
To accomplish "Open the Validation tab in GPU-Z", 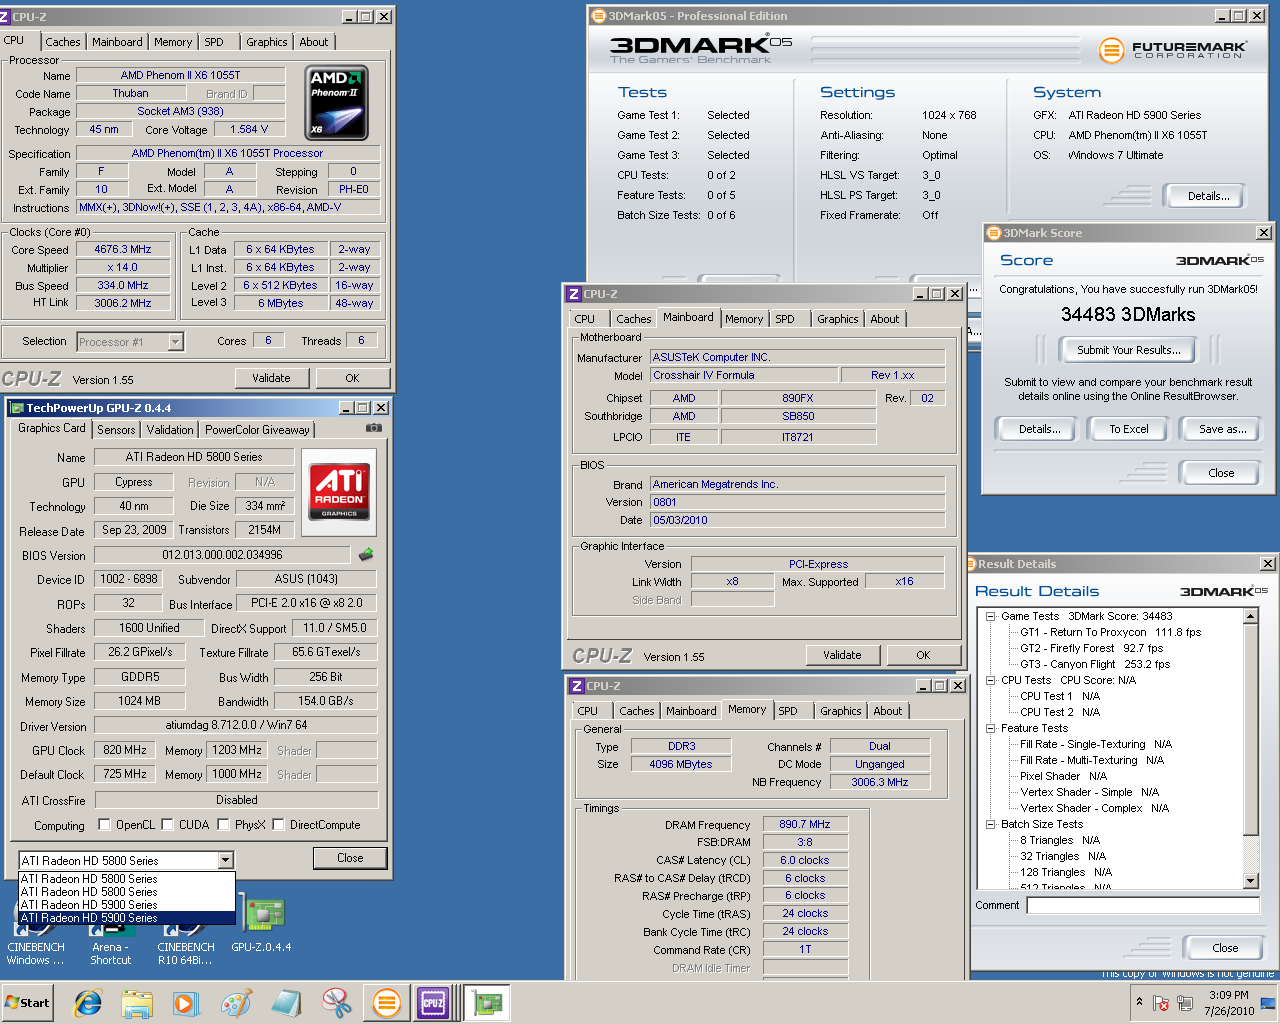I will (170, 430).
